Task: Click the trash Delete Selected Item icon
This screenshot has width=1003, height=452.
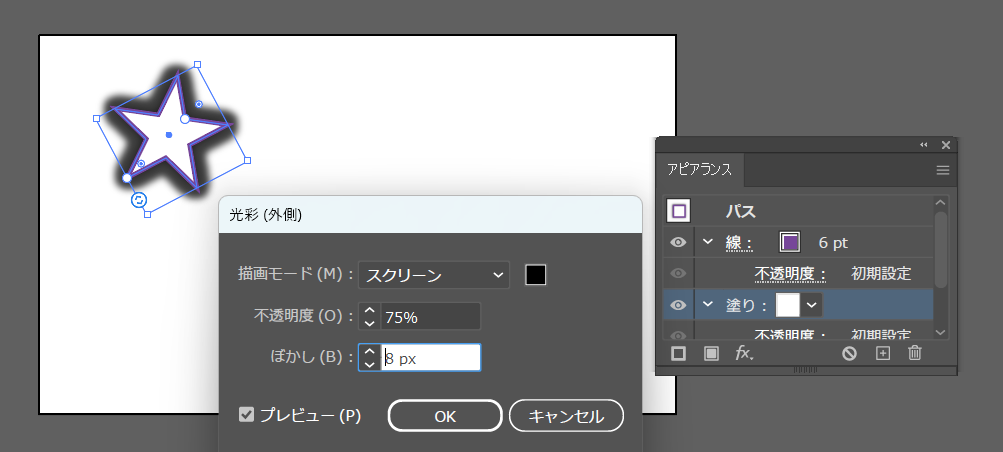Action: click(x=914, y=353)
